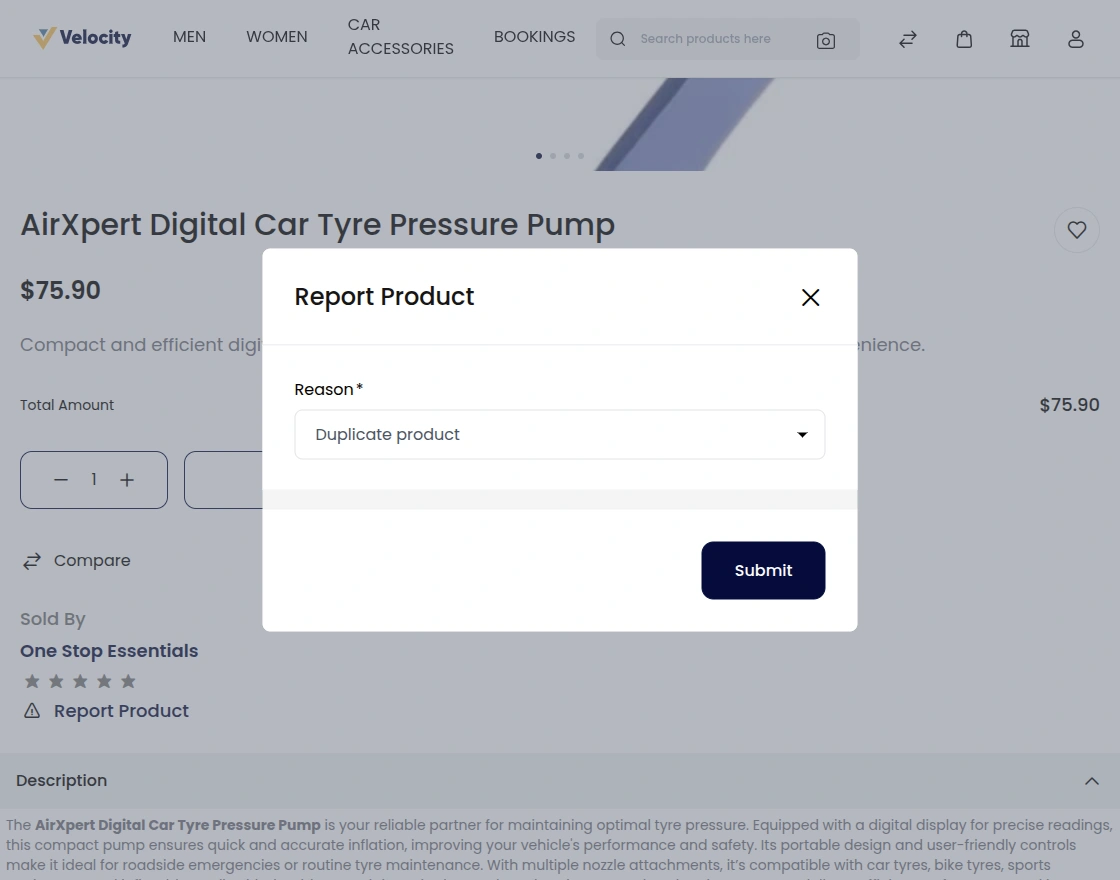Viewport: 1120px width, 880px height.
Task: Click the second carousel dot indicator
Action: pyautogui.click(x=553, y=156)
